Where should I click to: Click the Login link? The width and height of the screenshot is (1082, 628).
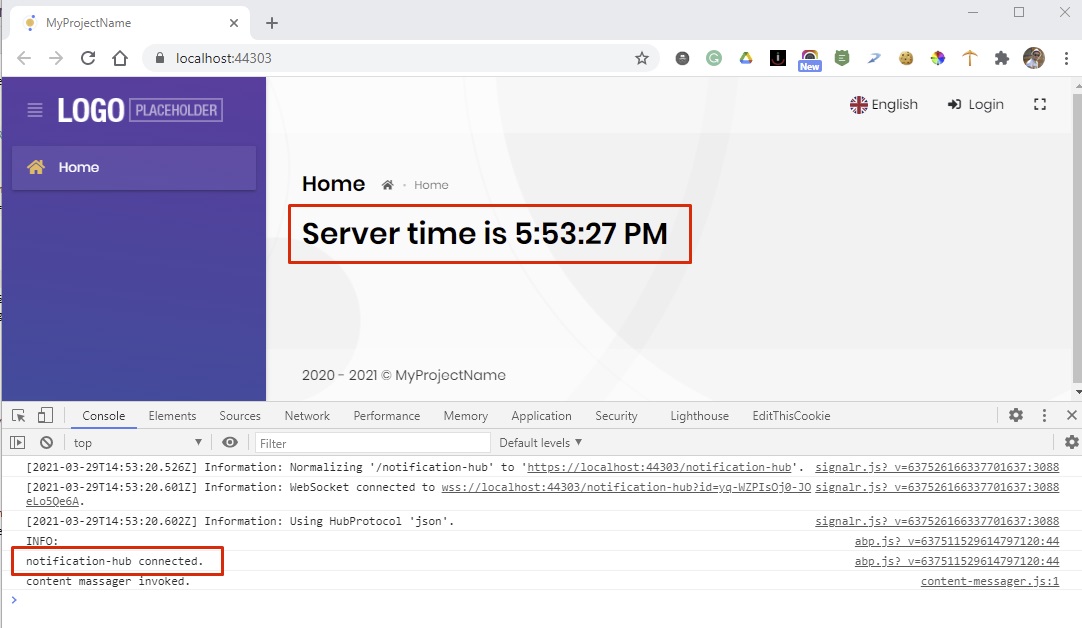click(x=975, y=104)
